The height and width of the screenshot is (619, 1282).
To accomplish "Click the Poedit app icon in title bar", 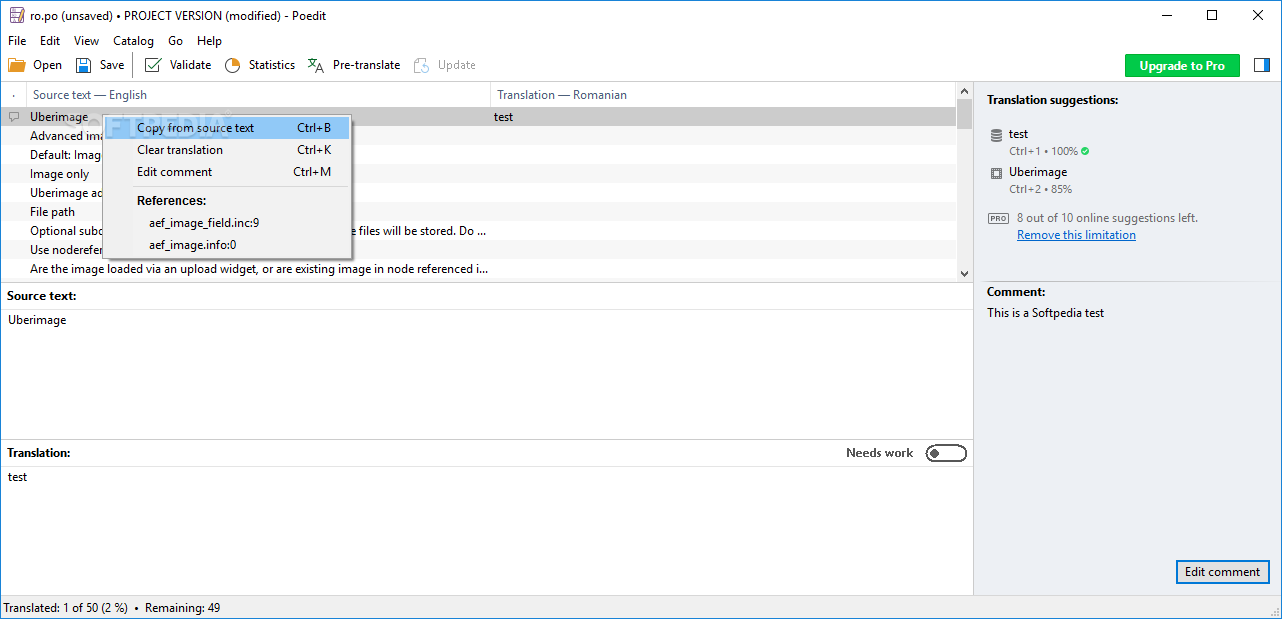I will 16,15.
